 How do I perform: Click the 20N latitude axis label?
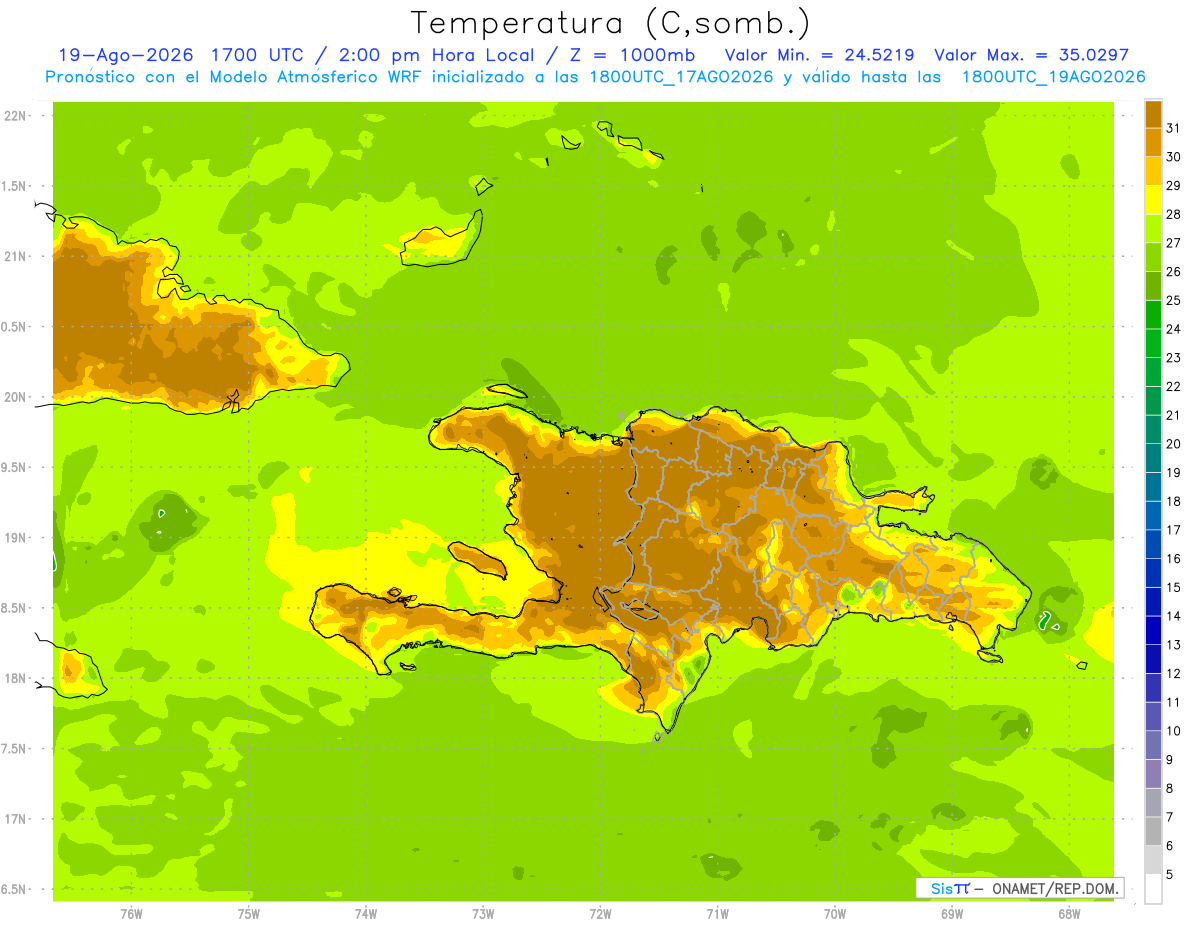pyautogui.click(x=15, y=398)
